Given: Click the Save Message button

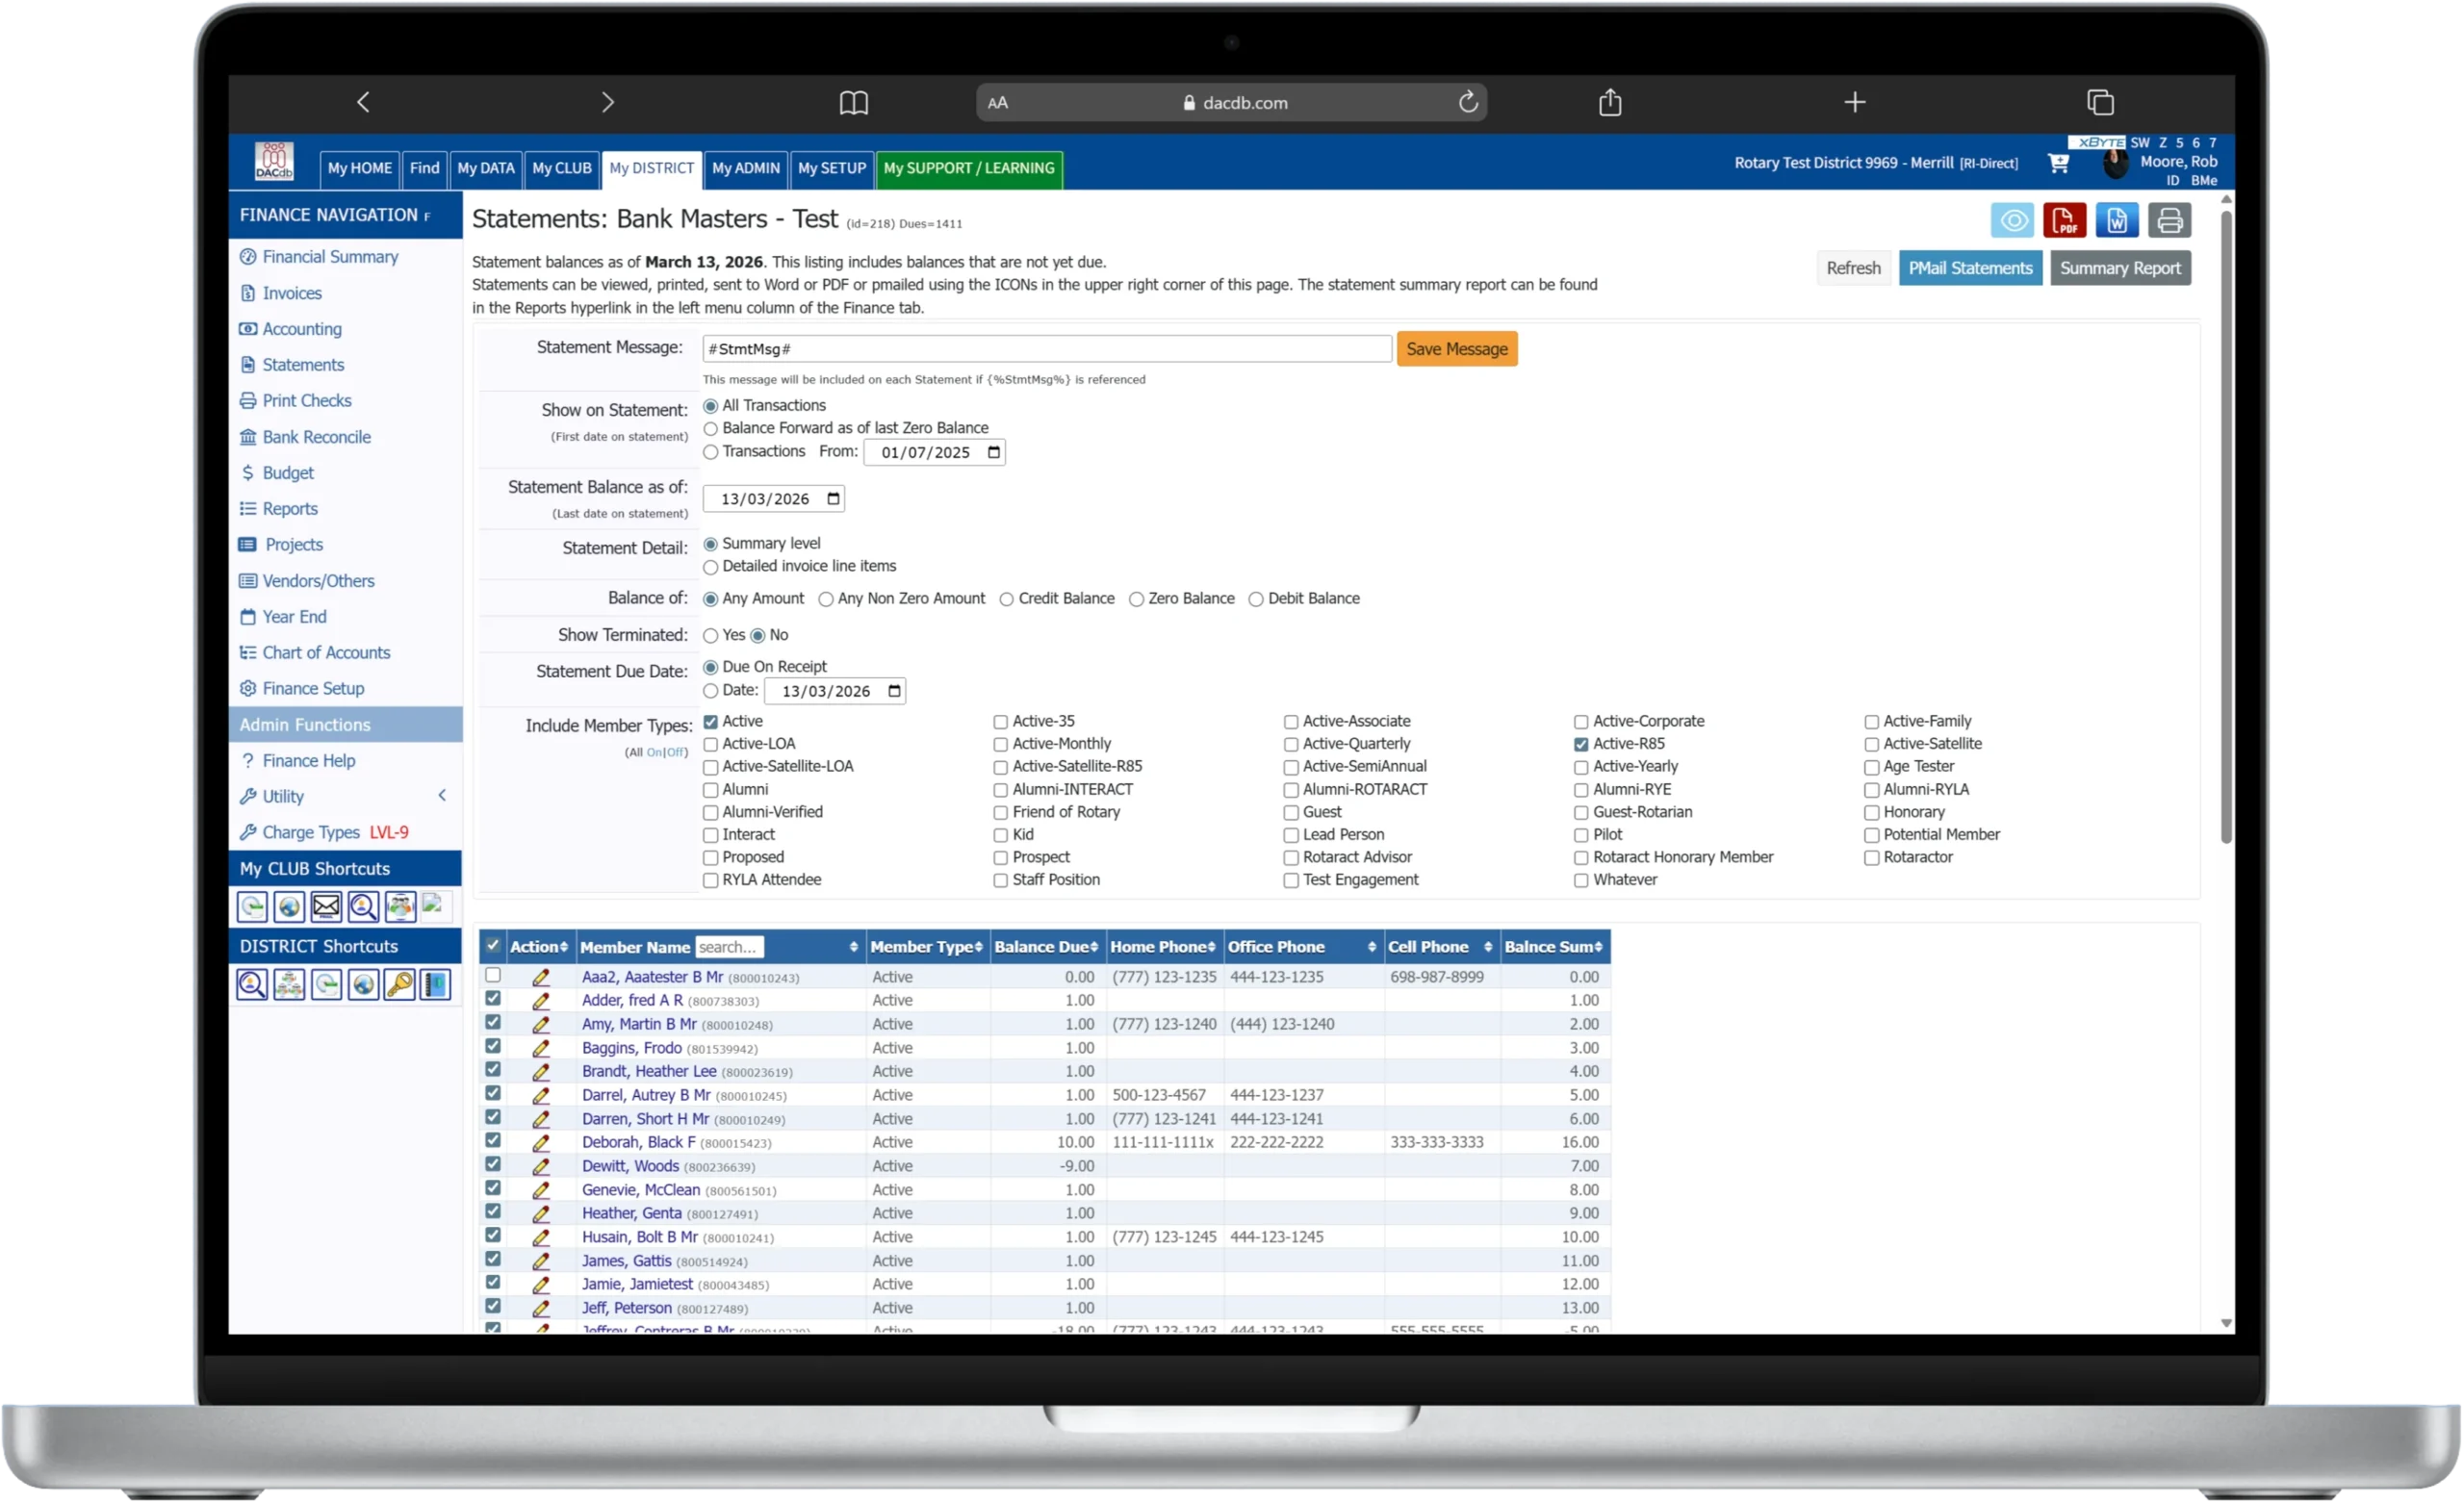Looking at the screenshot, I should (1456, 349).
